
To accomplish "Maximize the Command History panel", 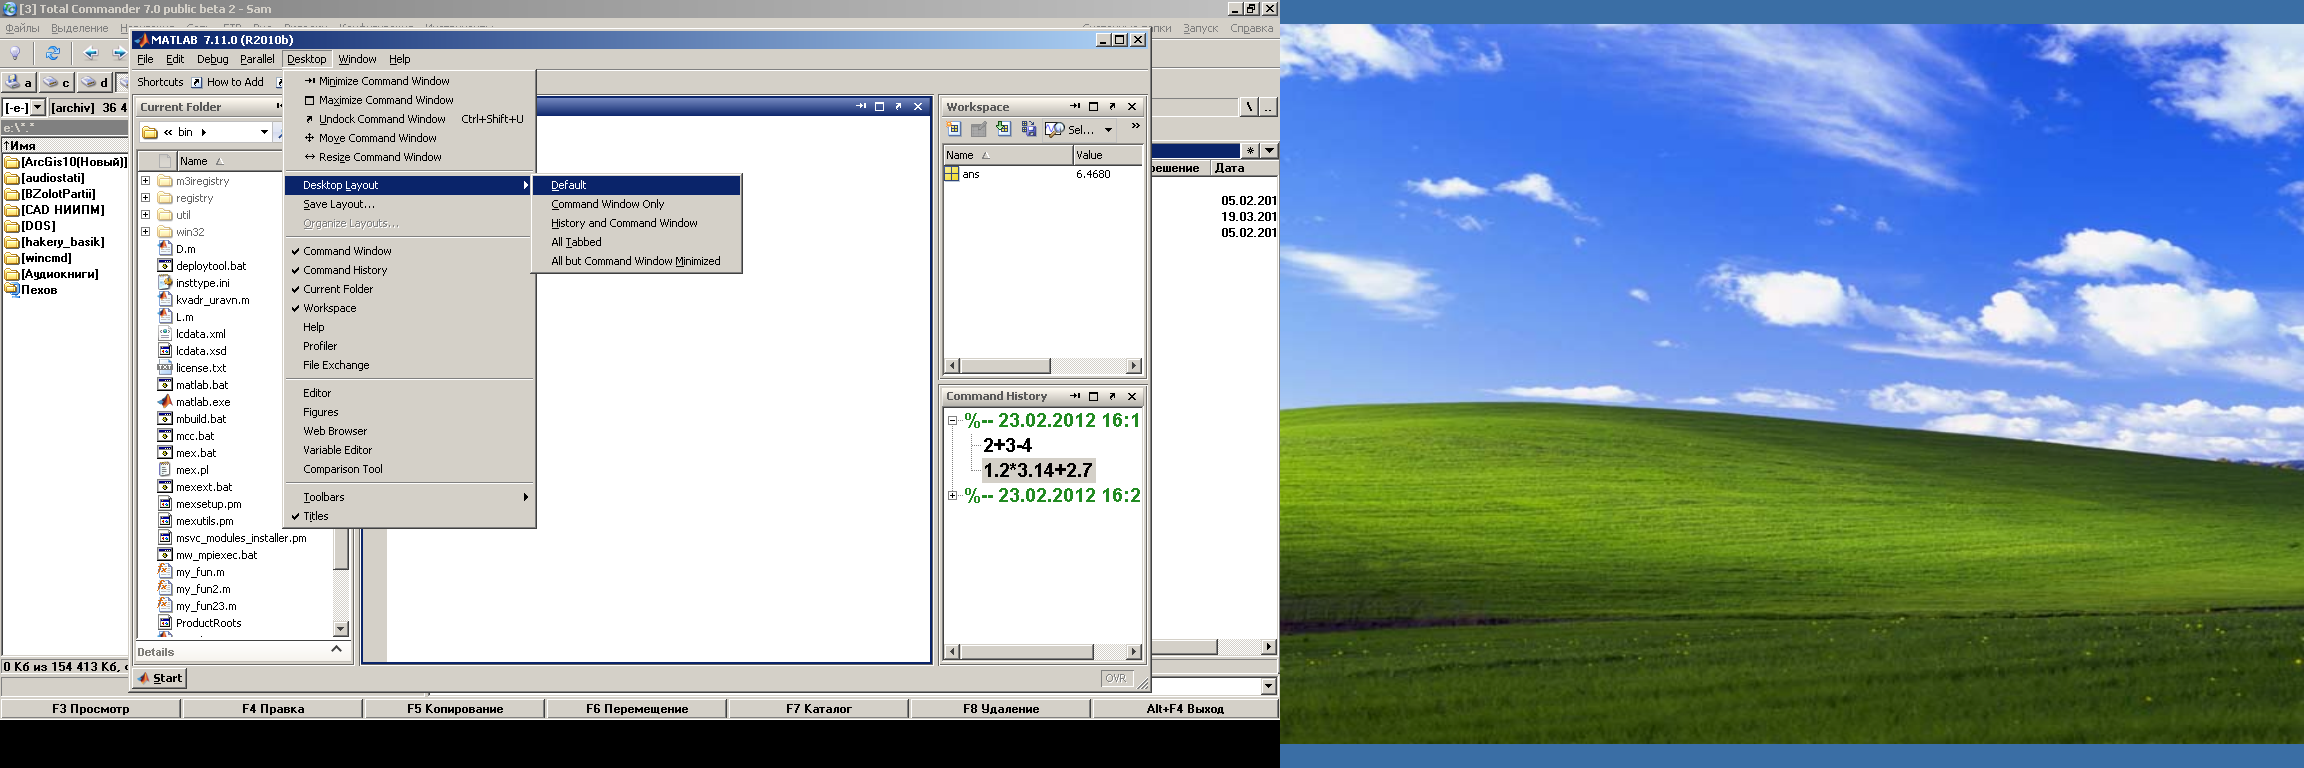I will point(1093,396).
